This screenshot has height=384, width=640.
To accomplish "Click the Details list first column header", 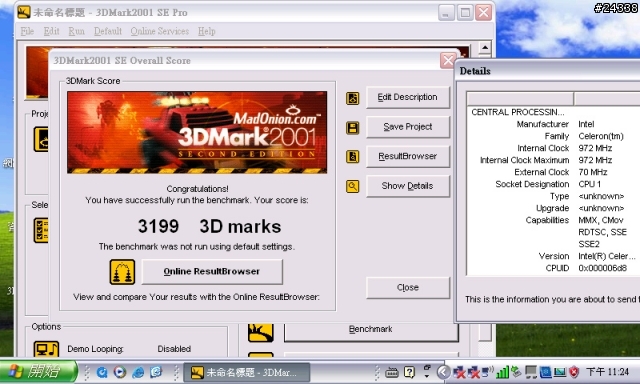I will [x=520, y=99].
